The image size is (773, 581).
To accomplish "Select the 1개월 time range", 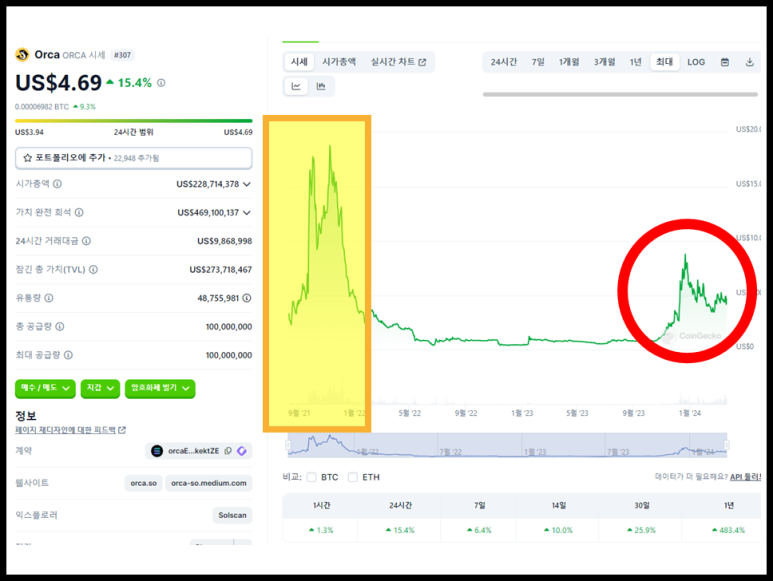I will (x=569, y=62).
